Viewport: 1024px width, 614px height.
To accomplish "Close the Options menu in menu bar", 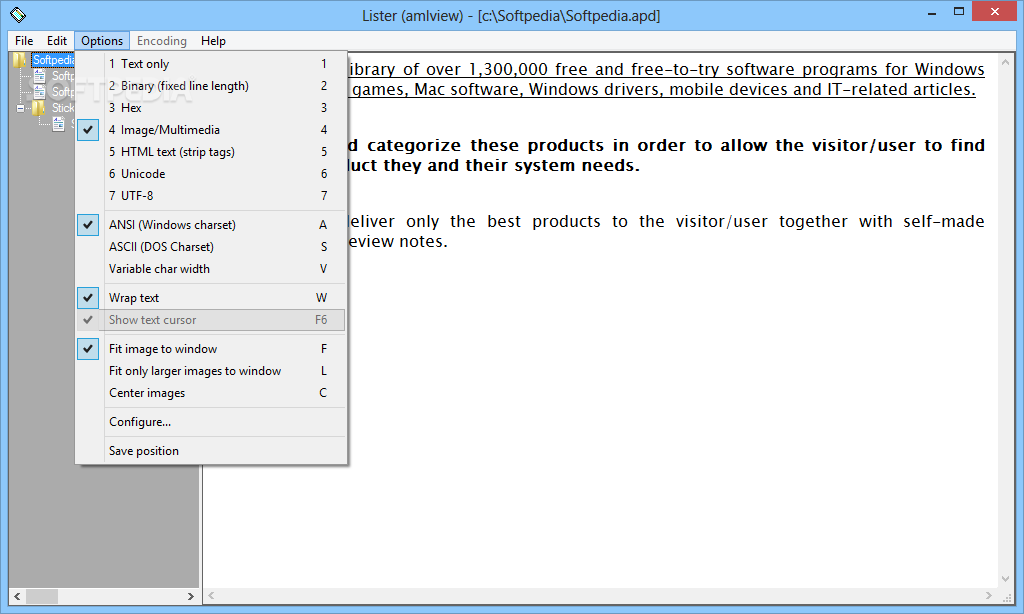I will (102, 40).
